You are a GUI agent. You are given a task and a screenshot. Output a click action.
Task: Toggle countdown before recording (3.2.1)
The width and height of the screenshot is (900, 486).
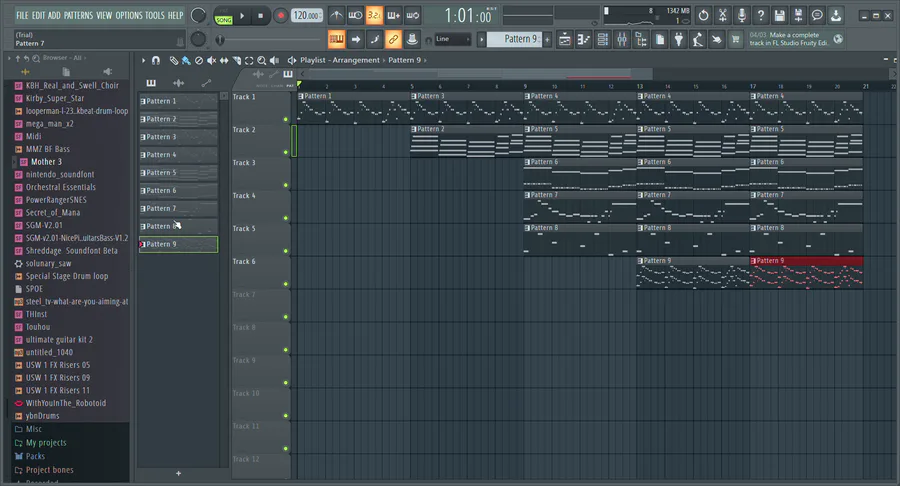[x=374, y=15]
